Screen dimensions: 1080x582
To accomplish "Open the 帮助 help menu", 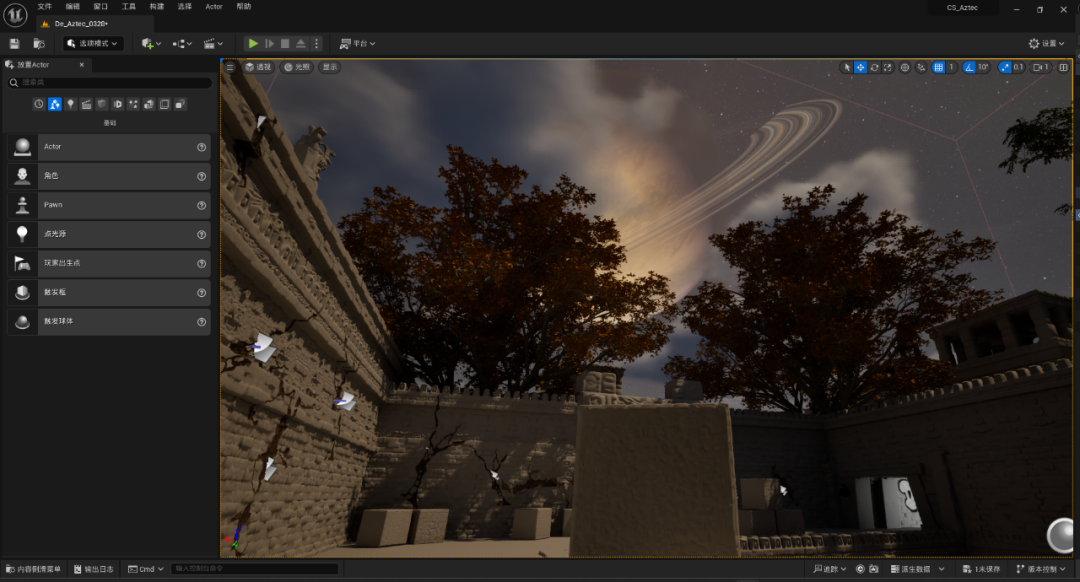I will pyautogui.click(x=244, y=6).
